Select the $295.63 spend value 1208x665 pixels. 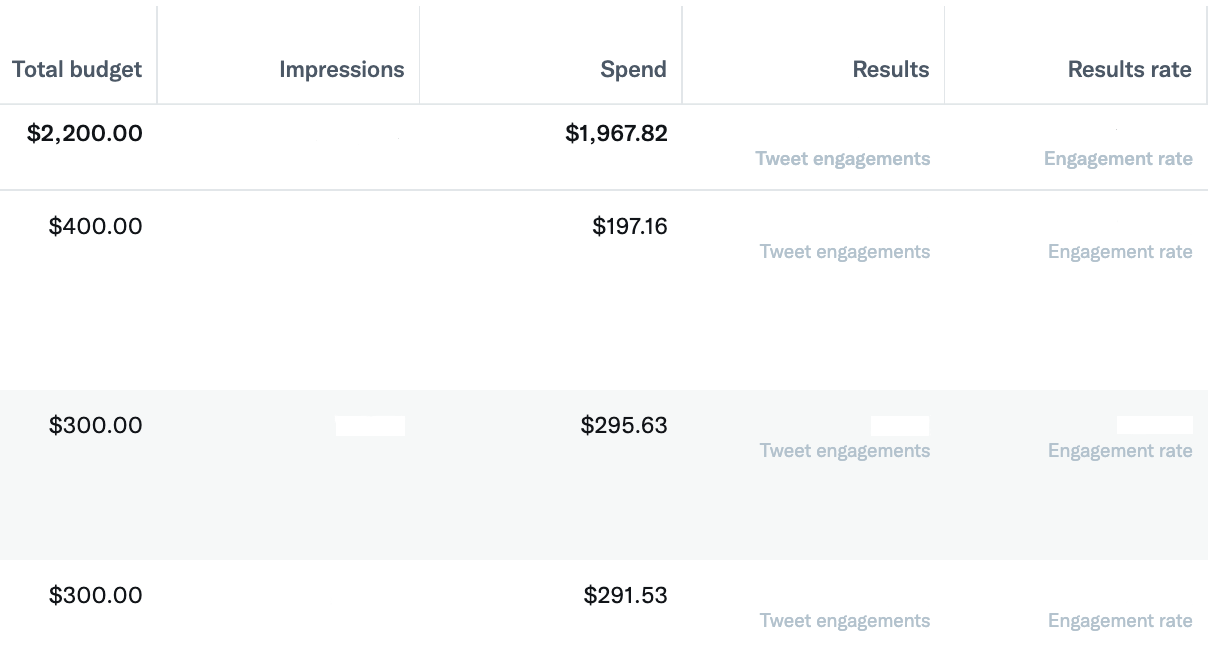tap(624, 425)
